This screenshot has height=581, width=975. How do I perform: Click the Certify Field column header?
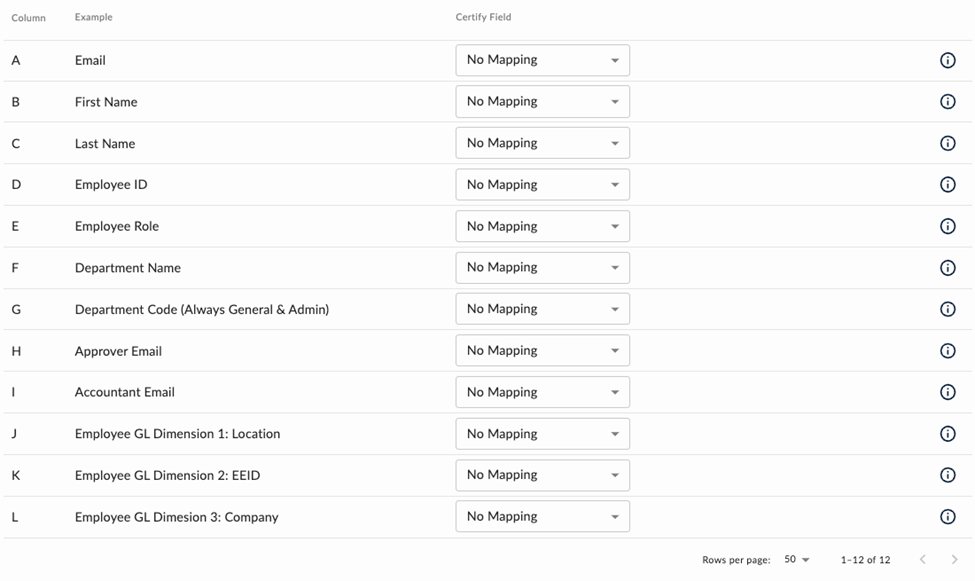(x=483, y=17)
